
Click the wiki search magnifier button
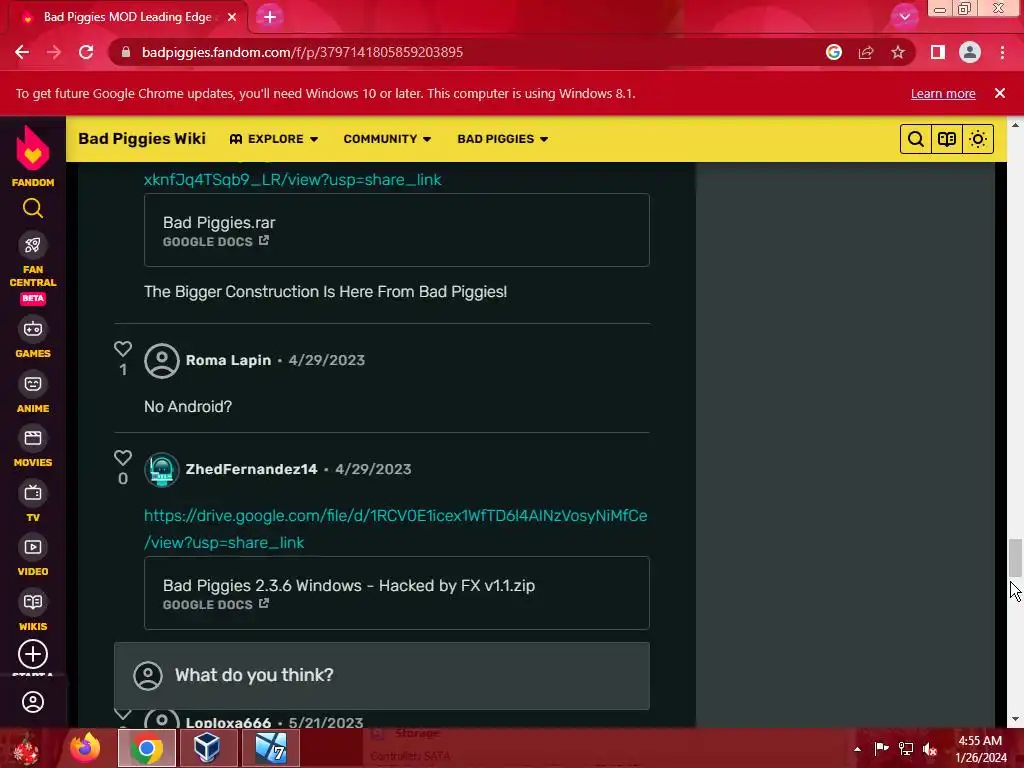coord(916,139)
